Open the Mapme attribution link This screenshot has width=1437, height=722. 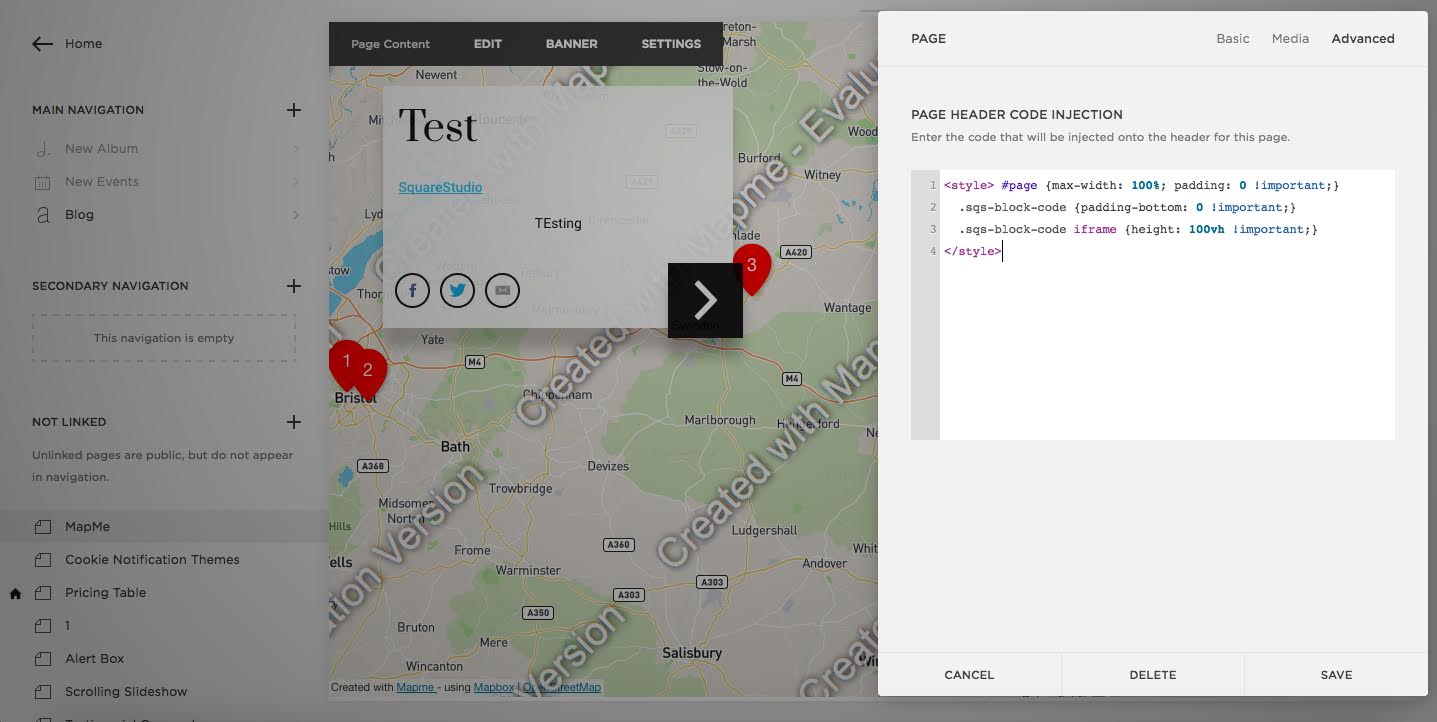pyautogui.click(x=415, y=687)
